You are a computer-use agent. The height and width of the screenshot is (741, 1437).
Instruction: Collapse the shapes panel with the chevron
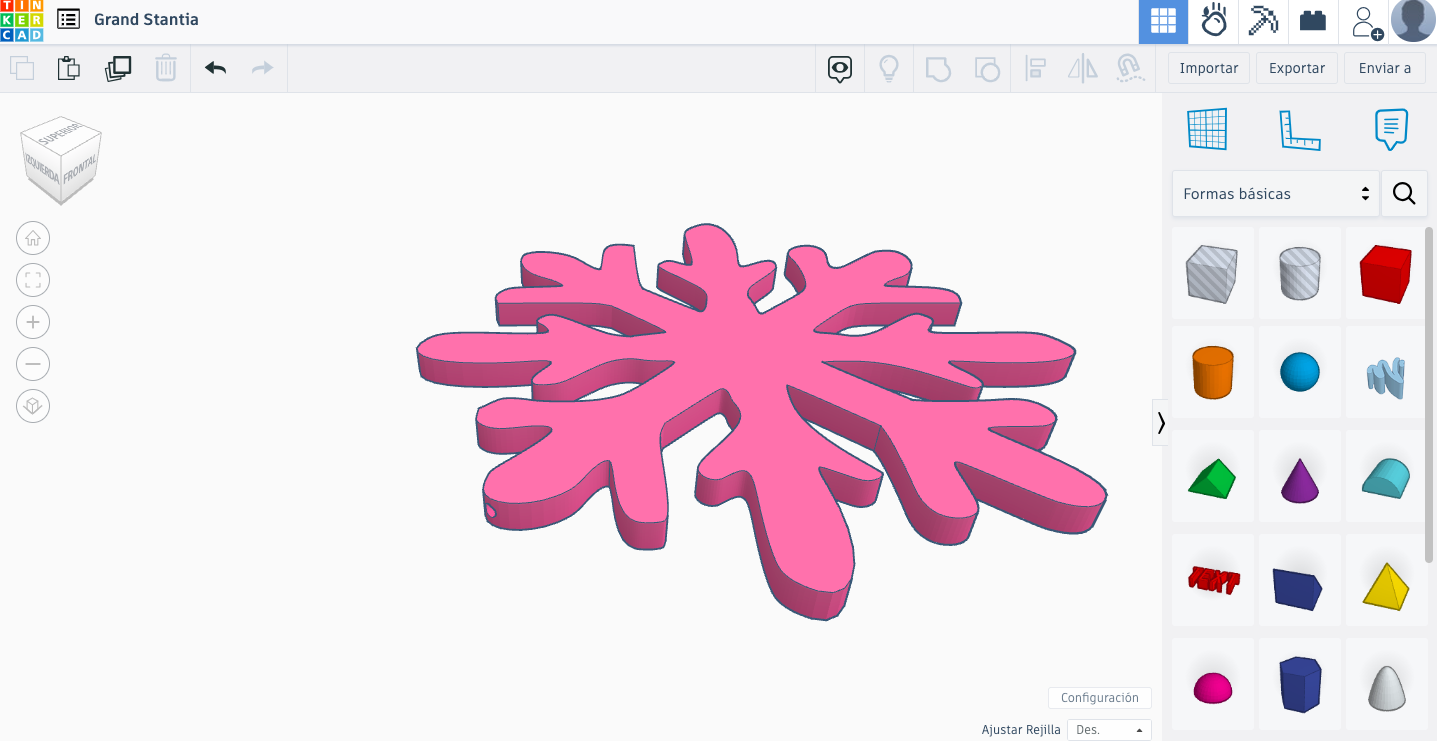pyautogui.click(x=1161, y=422)
